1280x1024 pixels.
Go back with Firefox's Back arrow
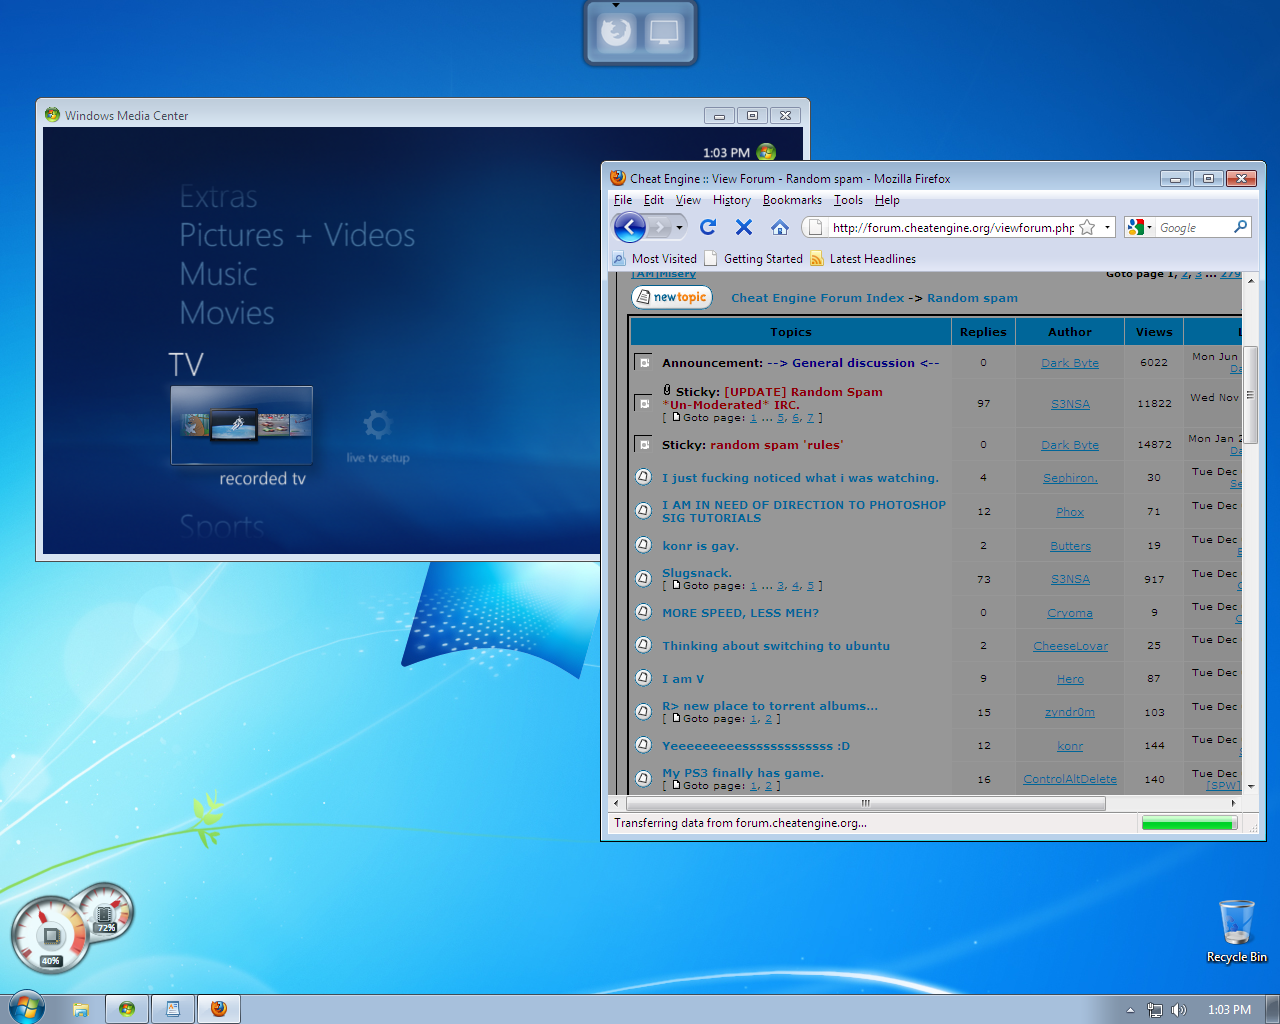pos(629,227)
